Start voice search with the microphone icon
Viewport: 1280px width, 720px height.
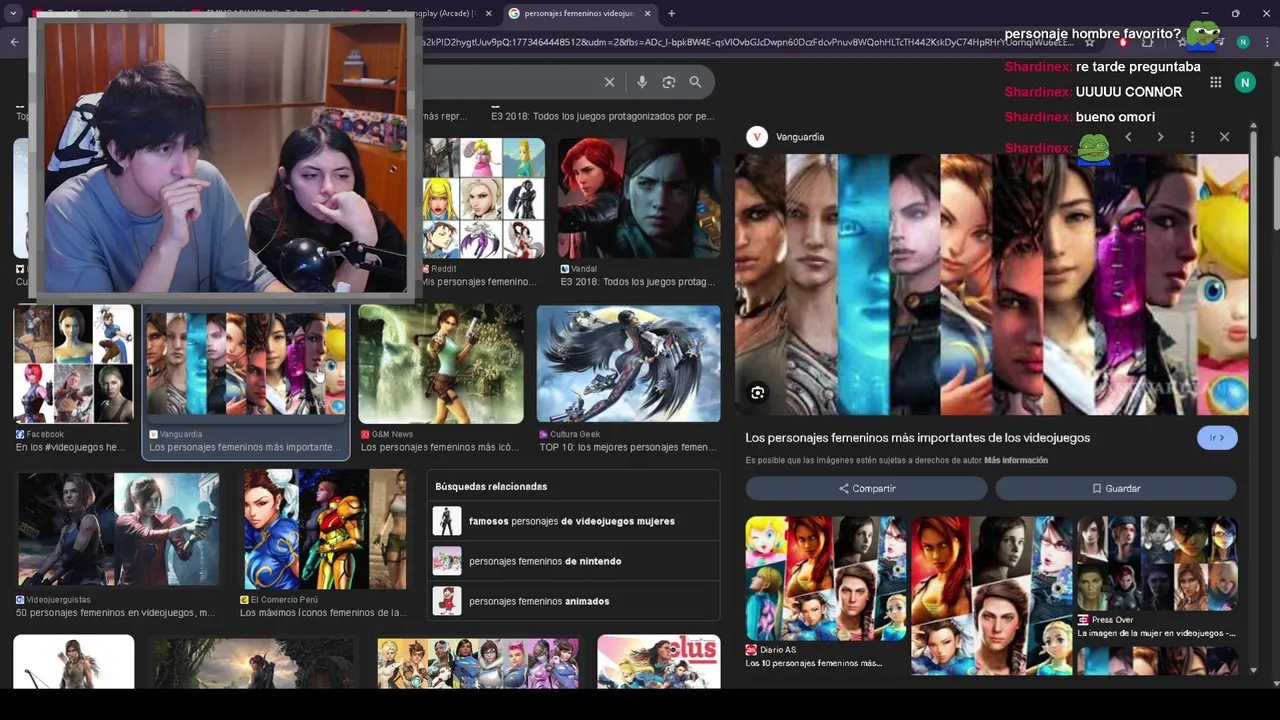point(642,82)
